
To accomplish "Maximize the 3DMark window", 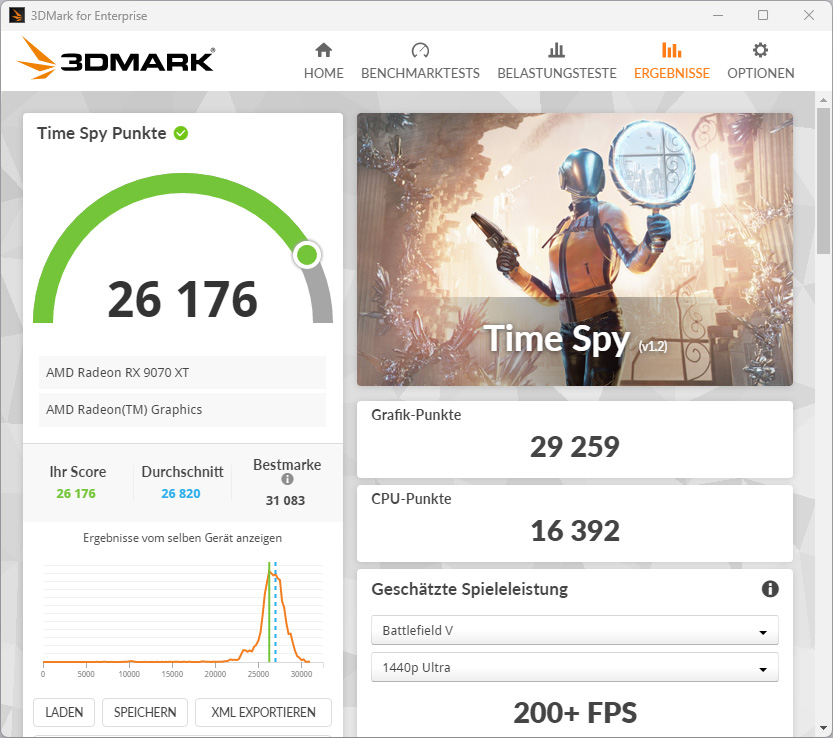I will pos(763,15).
